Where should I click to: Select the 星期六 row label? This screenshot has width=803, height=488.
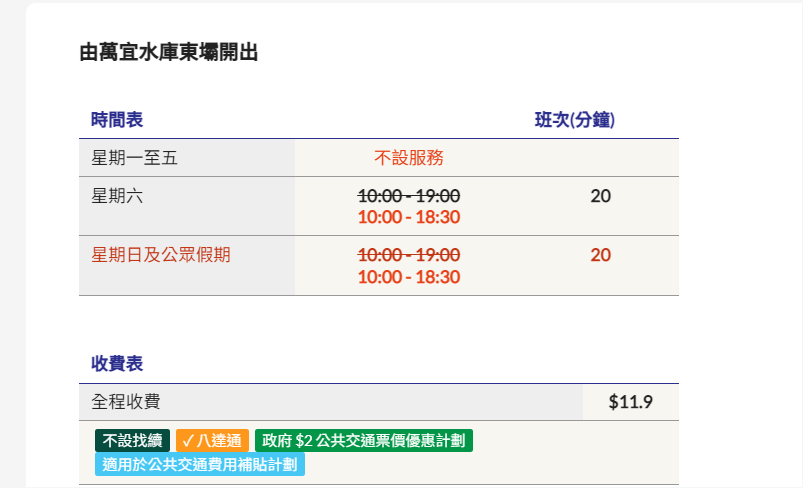click(x=117, y=196)
